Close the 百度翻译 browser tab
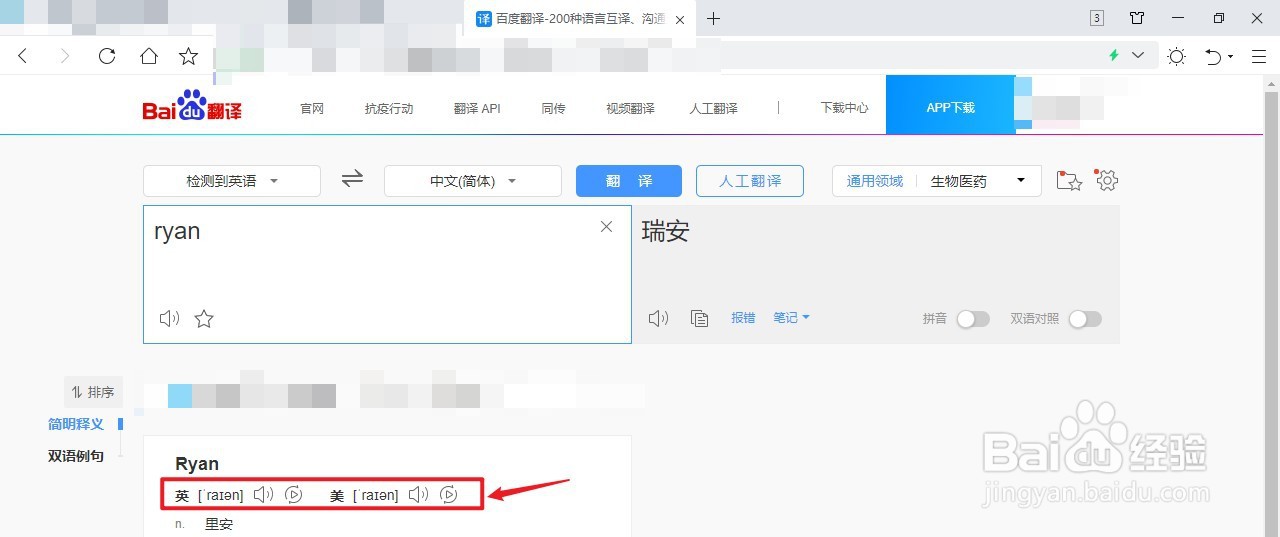 point(681,19)
